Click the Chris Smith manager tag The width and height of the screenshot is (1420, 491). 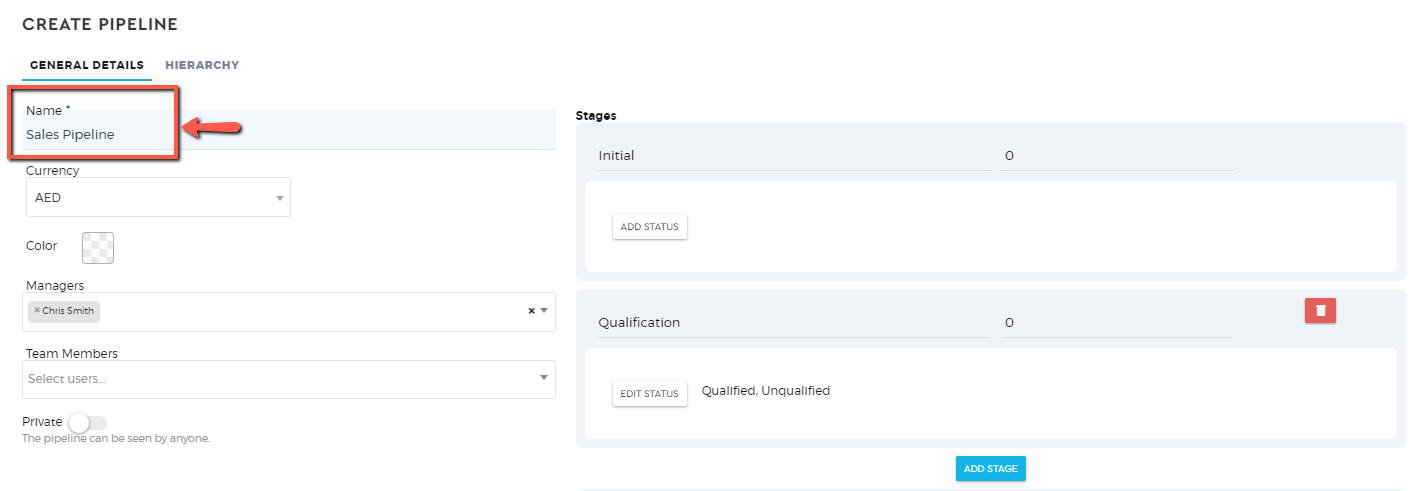[x=68, y=311]
